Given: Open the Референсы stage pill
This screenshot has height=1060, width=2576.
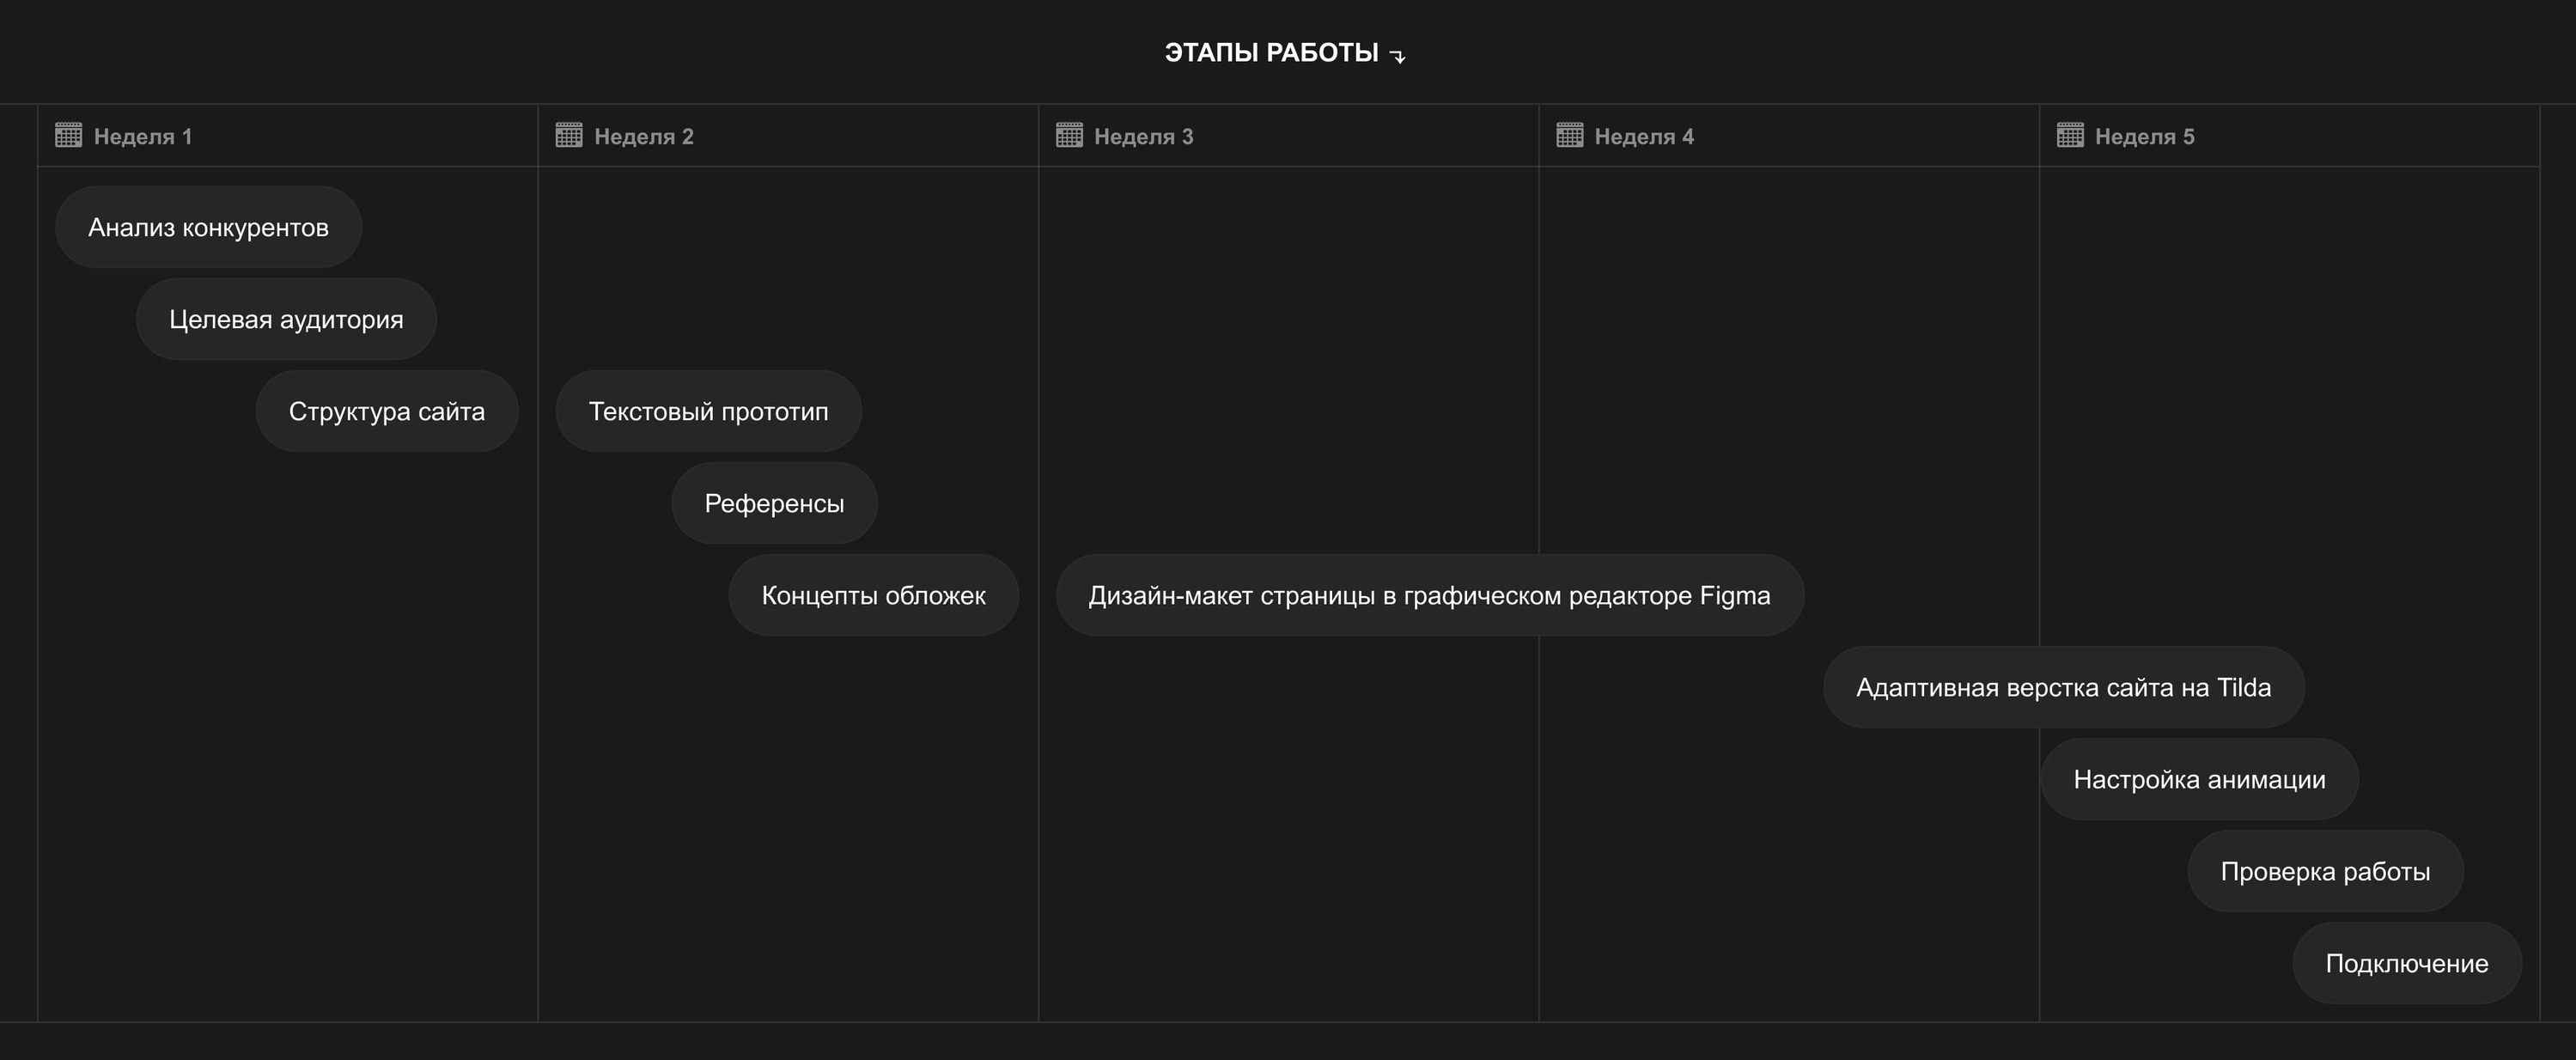Looking at the screenshot, I should [x=774, y=503].
